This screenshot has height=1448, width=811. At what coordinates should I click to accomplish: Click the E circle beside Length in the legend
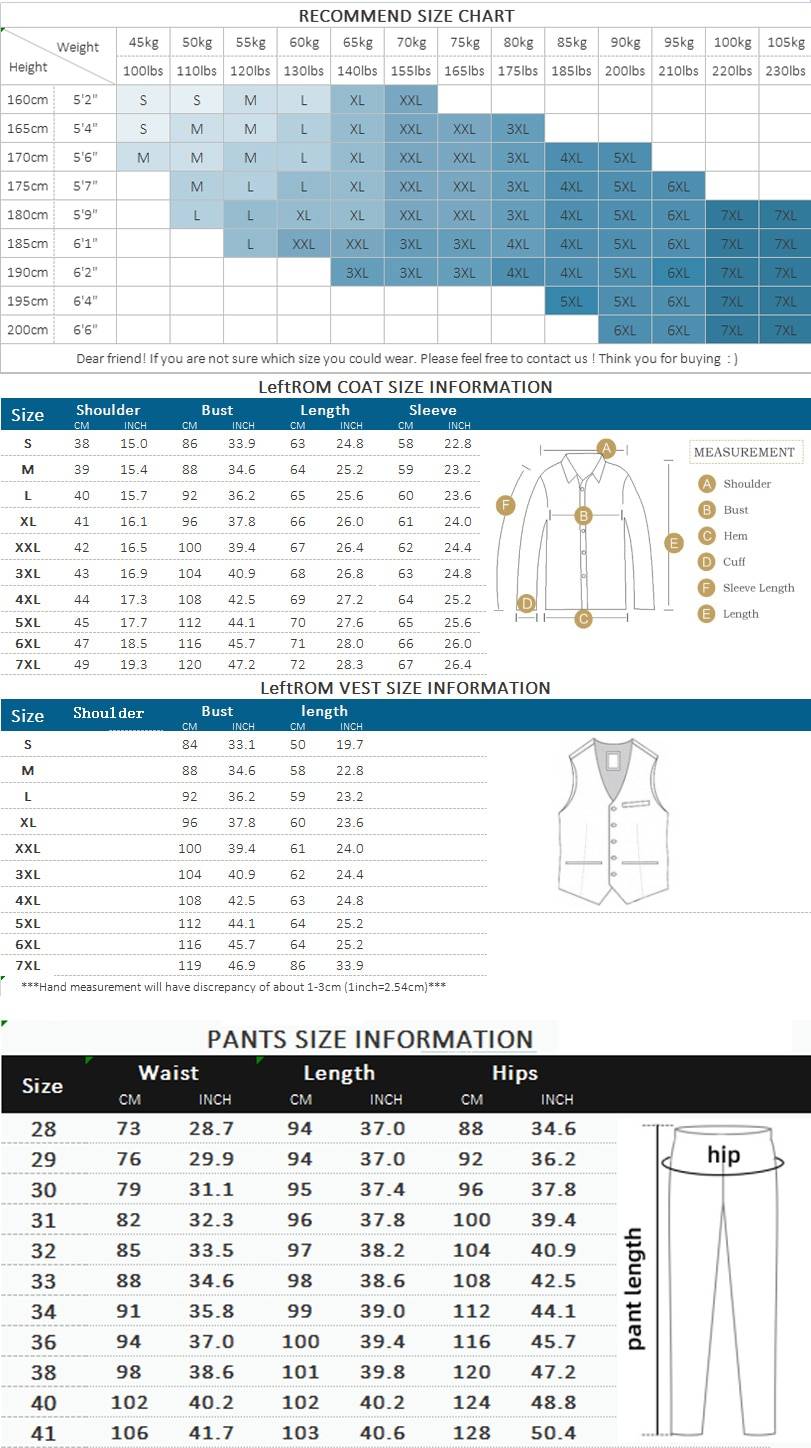[707, 614]
